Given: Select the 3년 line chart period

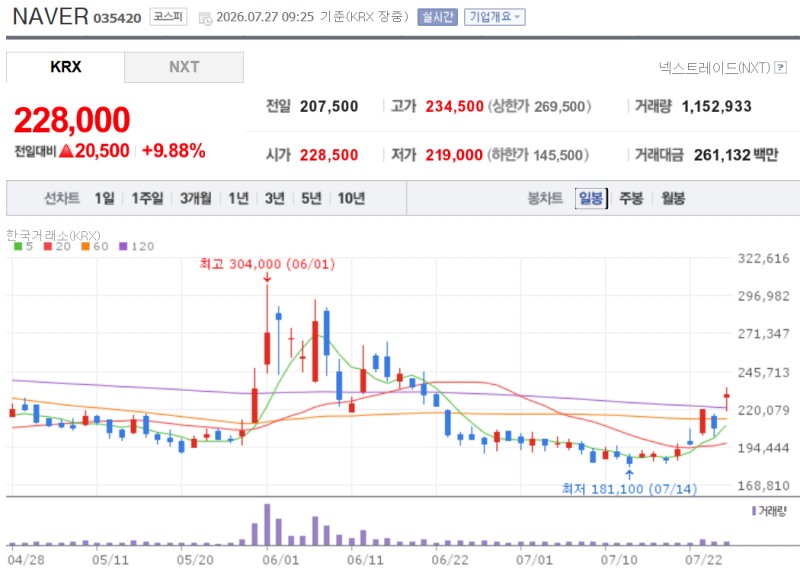Looking at the screenshot, I should pos(274,198).
